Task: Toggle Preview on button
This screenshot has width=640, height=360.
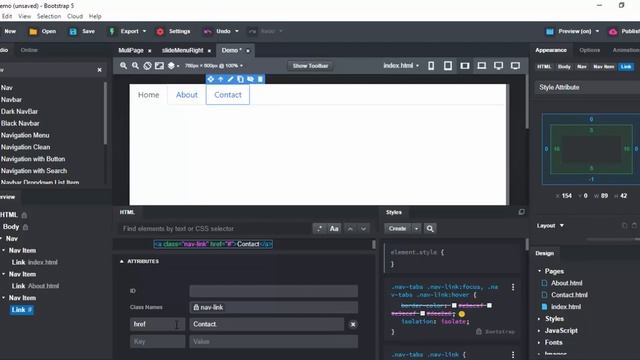Action: pos(569,31)
